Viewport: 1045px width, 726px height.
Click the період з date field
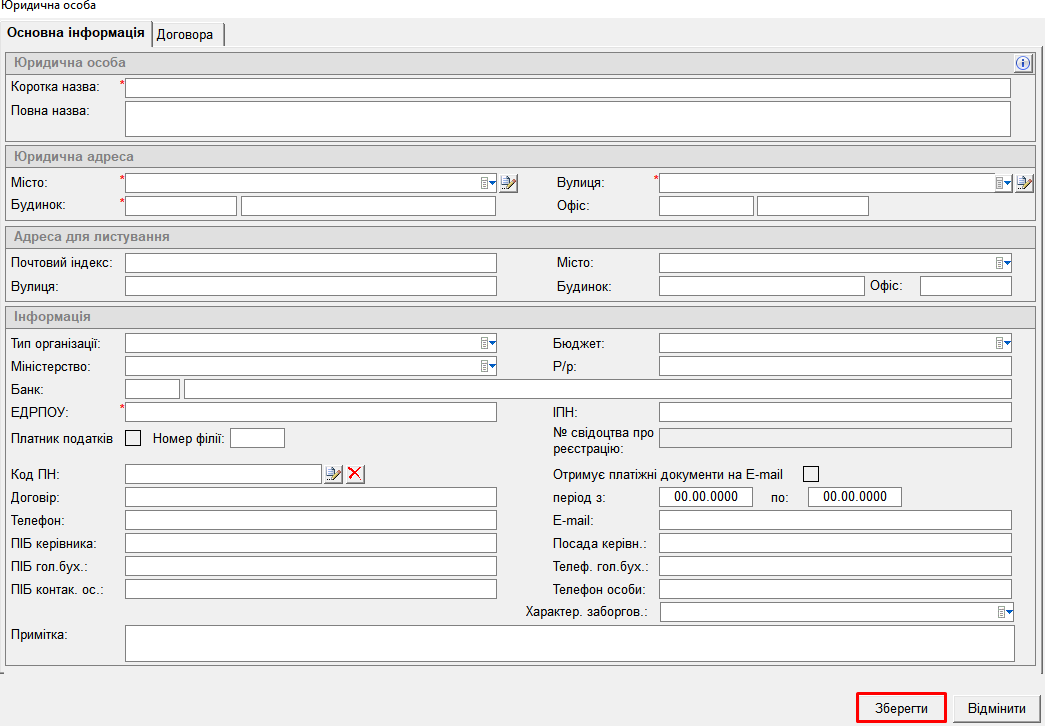[706, 497]
